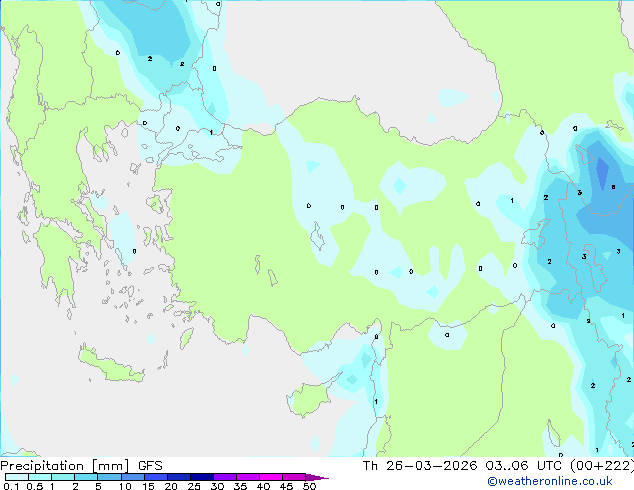Viewport: 634px width, 490px height.
Task: Click the '30' legend scale label
Action: click(217, 486)
